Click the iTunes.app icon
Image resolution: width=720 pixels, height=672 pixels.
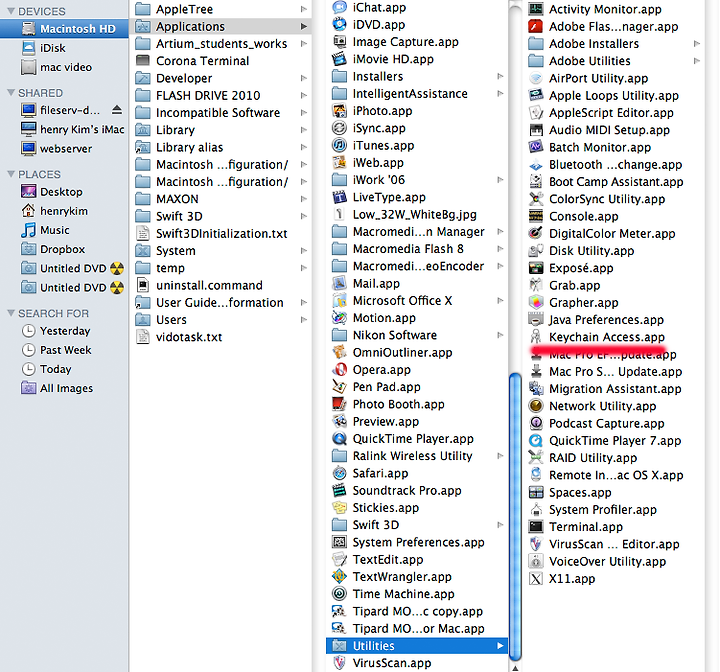point(339,145)
